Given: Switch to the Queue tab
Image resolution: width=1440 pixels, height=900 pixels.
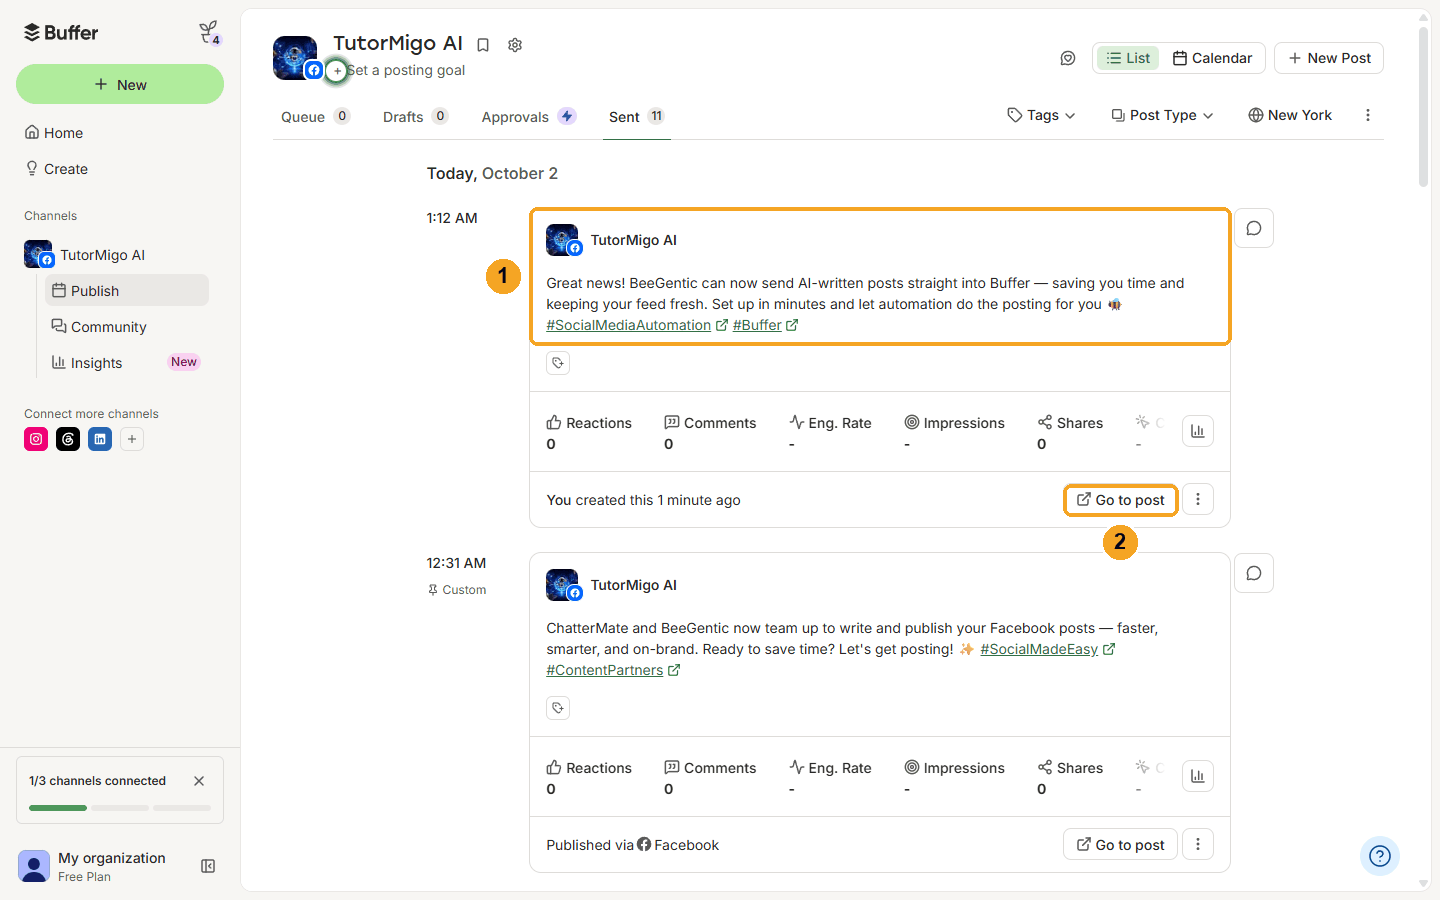Looking at the screenshot, I should point(315,117).
